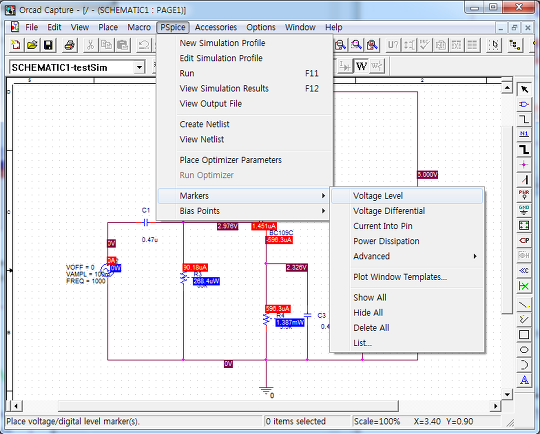Open the Bill of Materials toolbar icon

(x=472, y=45)
